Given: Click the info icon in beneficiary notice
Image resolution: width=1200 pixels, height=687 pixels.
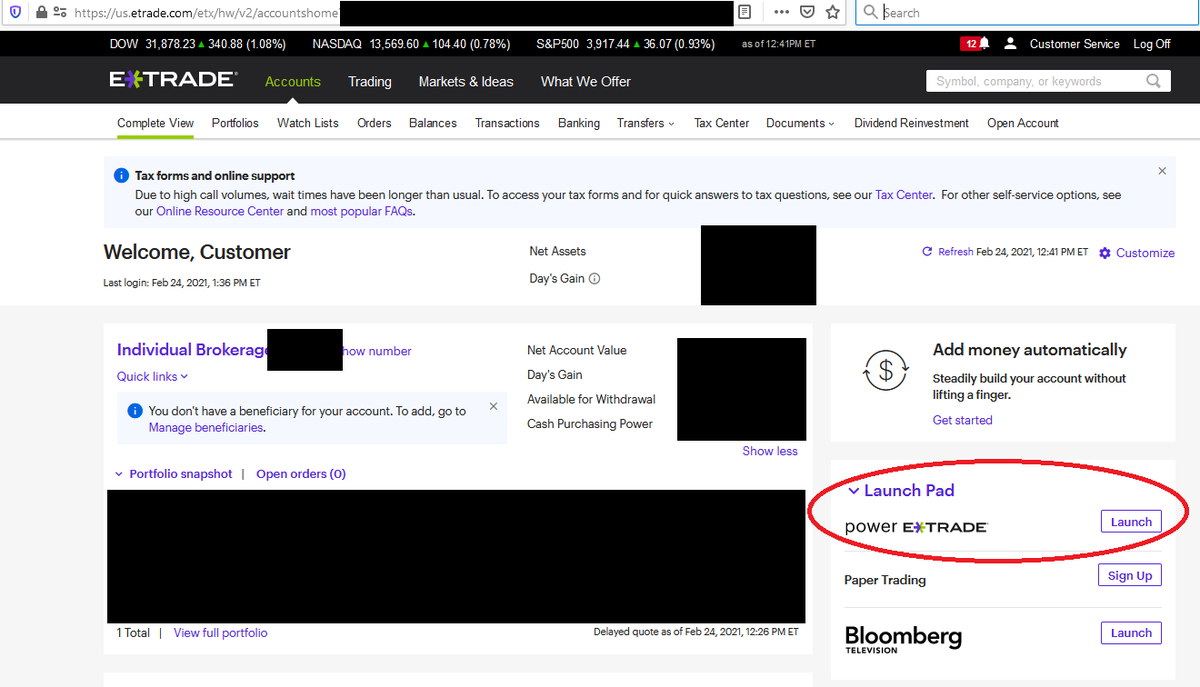Looking at the screenshot, I should coord(135,411).
